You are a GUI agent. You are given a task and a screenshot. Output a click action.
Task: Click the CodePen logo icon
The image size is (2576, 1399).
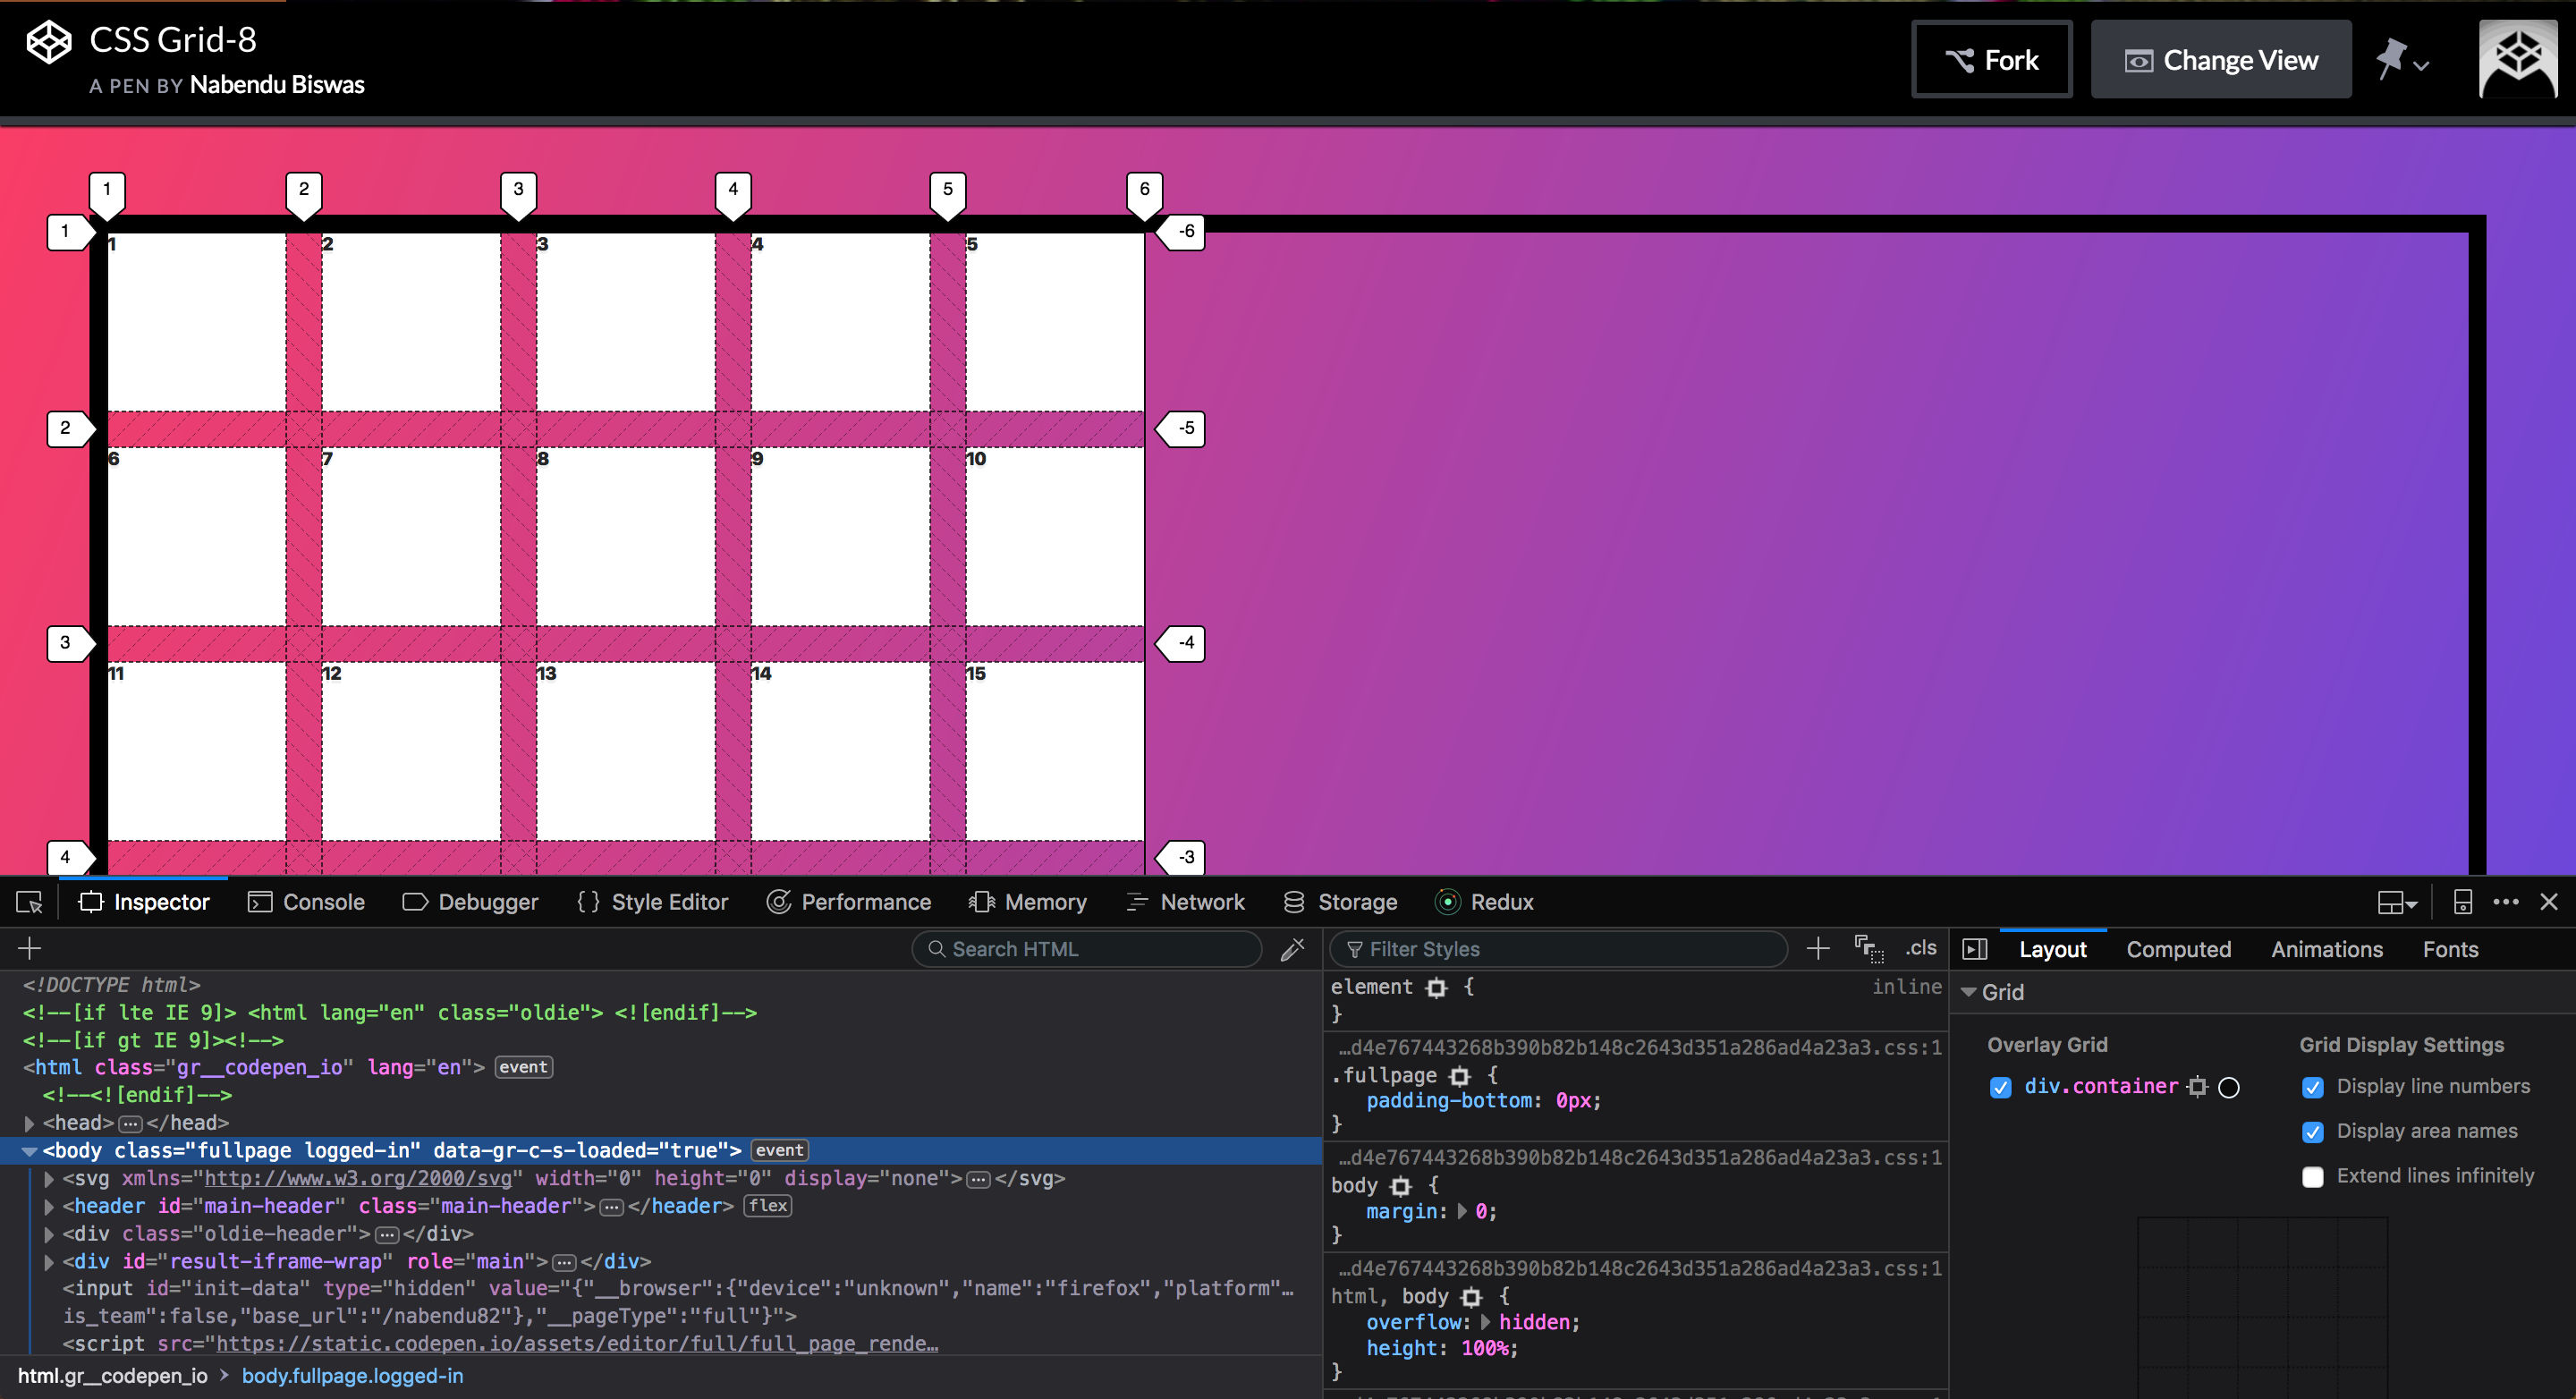[x=48, y=43]
